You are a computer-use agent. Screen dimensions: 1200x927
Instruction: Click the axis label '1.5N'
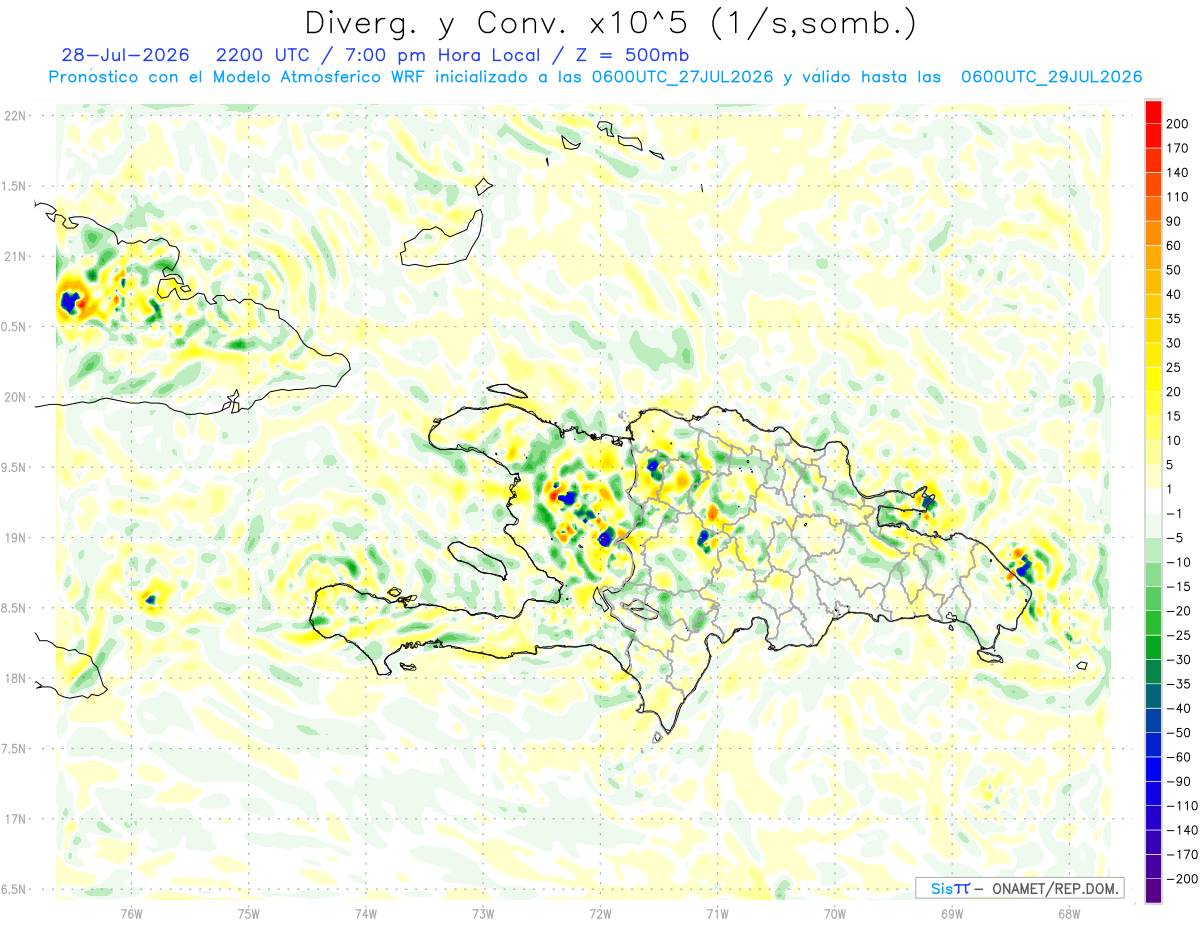tap(15, 186)
